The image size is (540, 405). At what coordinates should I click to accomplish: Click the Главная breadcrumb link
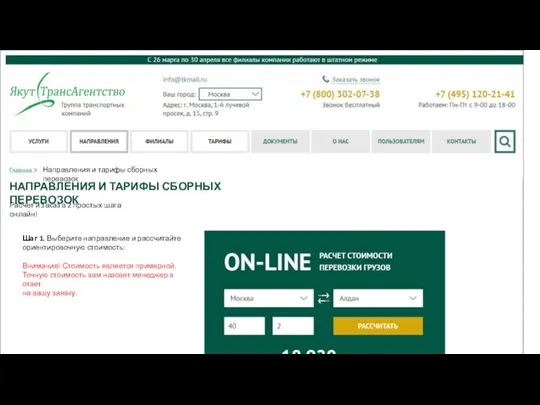tap(20, 170)
